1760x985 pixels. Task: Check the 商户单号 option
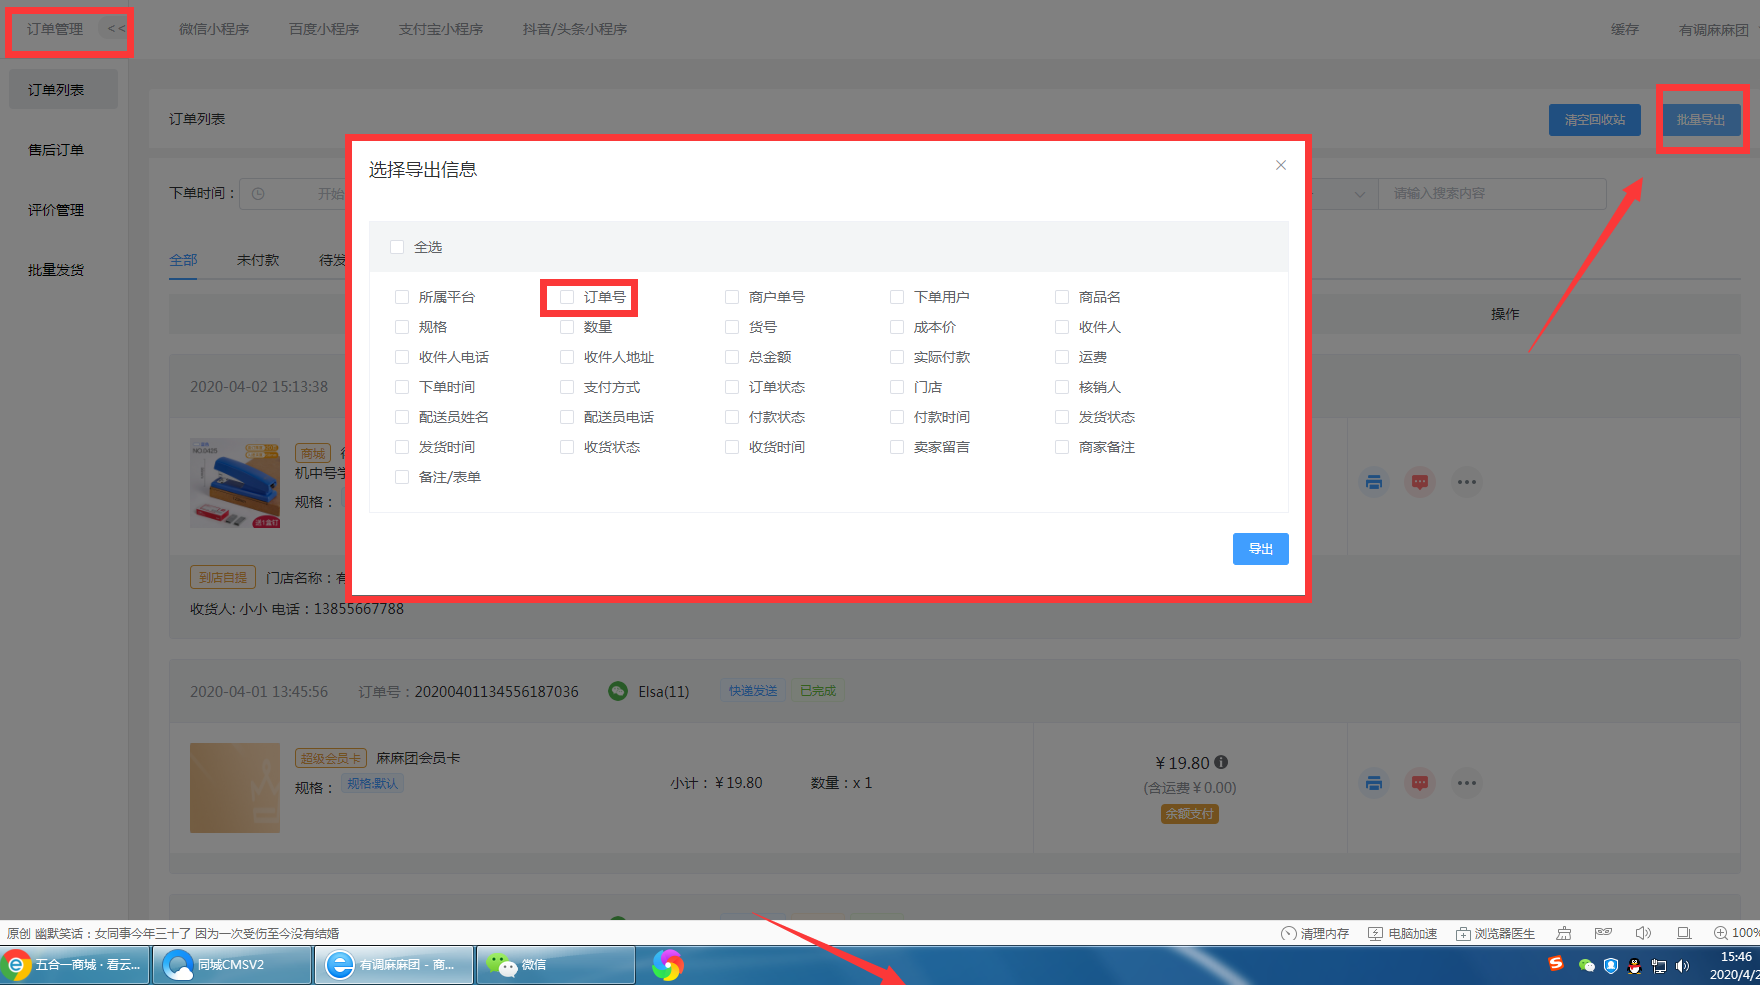[732, 297]
